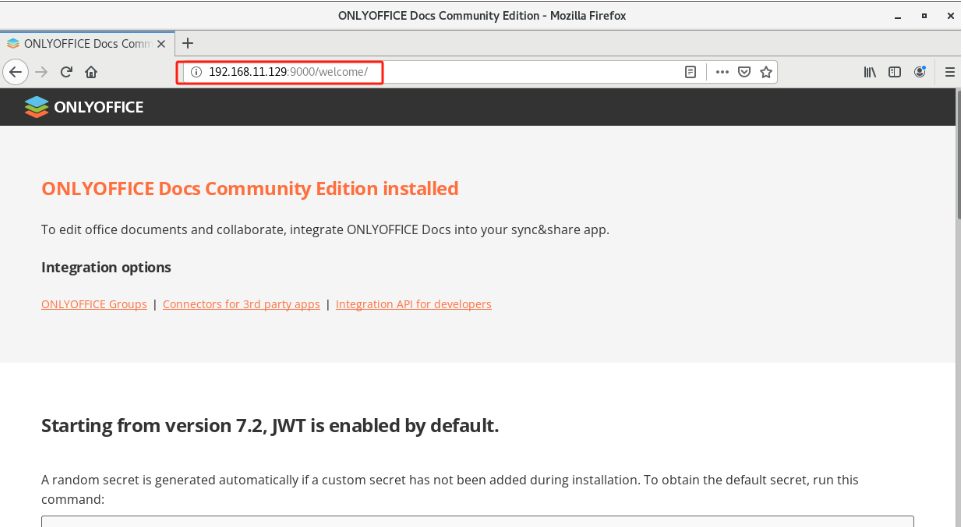Open Connectors for 3rd party apps link

click(241, 304)
